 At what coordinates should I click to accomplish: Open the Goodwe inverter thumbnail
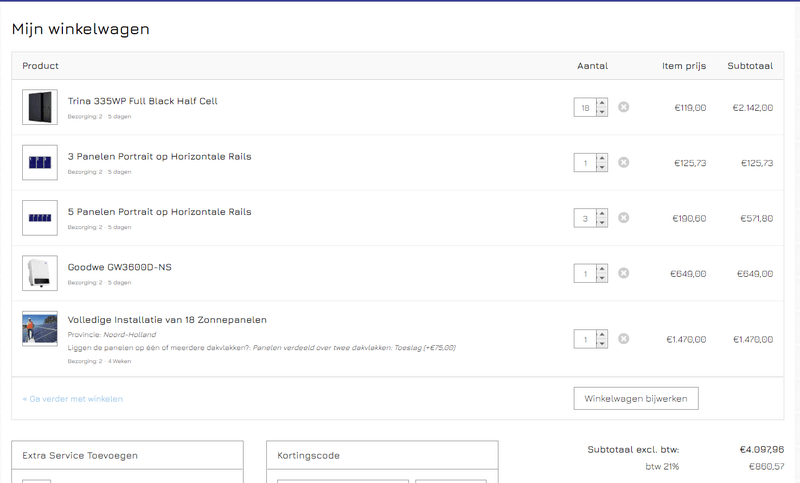click(40, 273)
